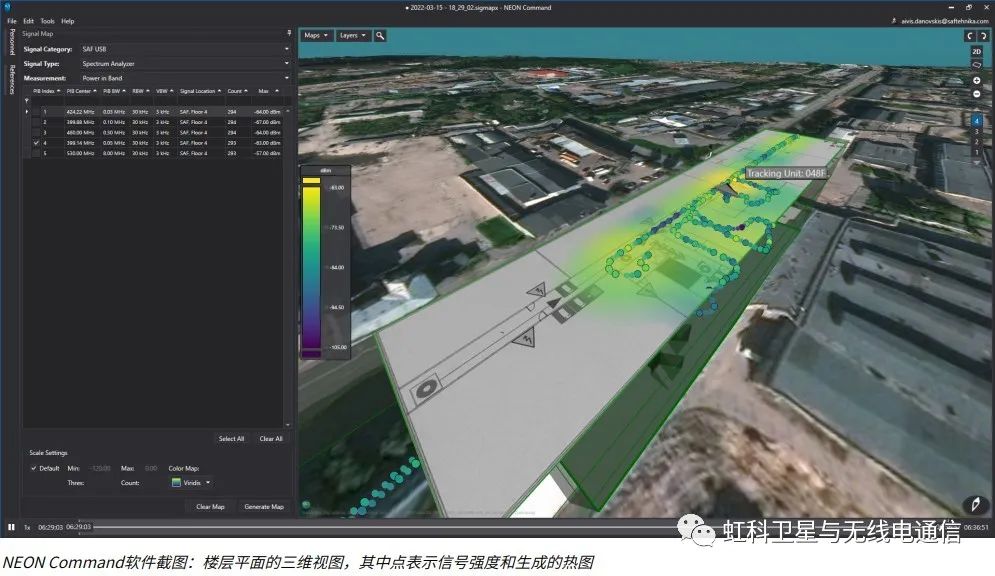Expand the row arrow for index 1
The height and width of the screenshot is (576, 995).
[27, 112]
